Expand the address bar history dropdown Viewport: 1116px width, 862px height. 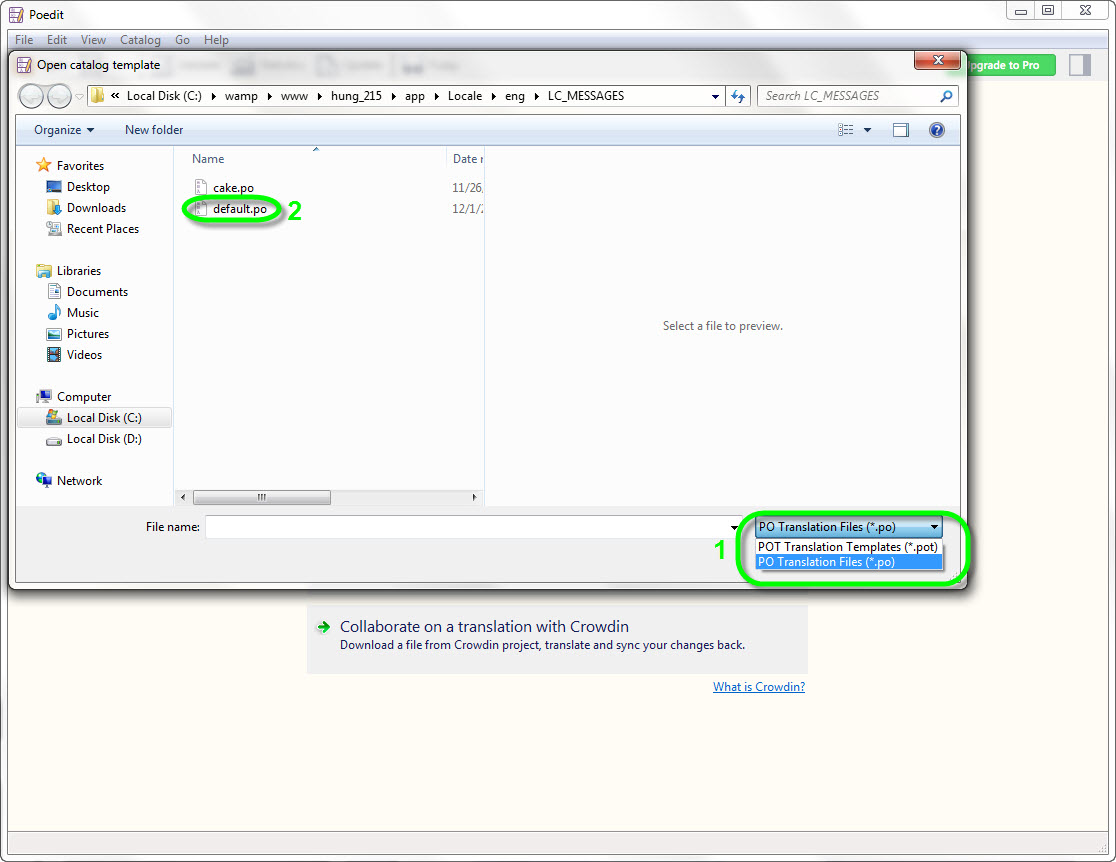coord(715,96)
